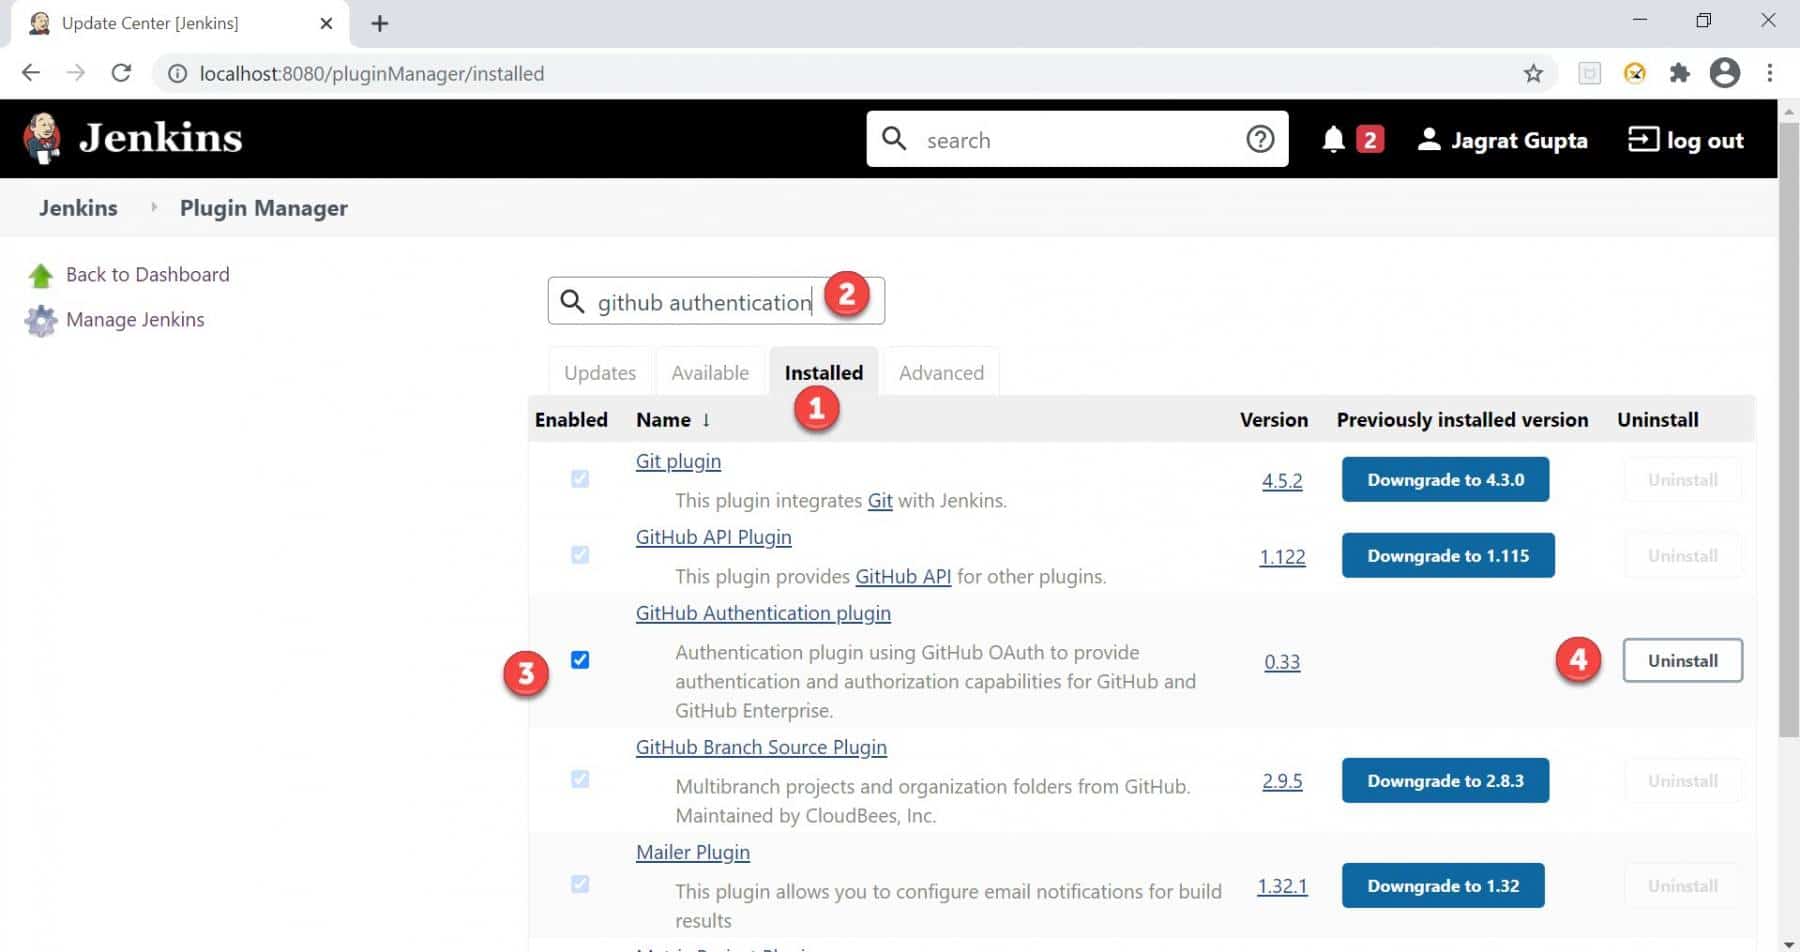The width and height of the screenshot is (1800, 952).
Task: Open GitHub Authentication plugin link
Action: coord(763,613)
